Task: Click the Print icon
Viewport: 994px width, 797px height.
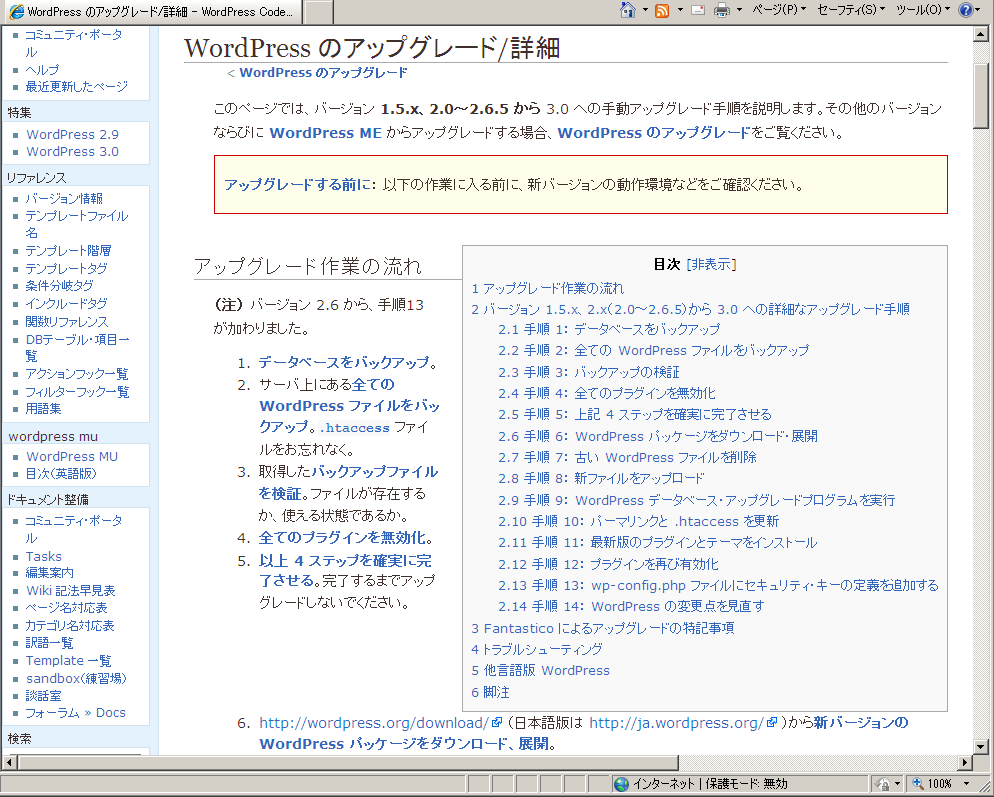Action: [x=722, y=10]
